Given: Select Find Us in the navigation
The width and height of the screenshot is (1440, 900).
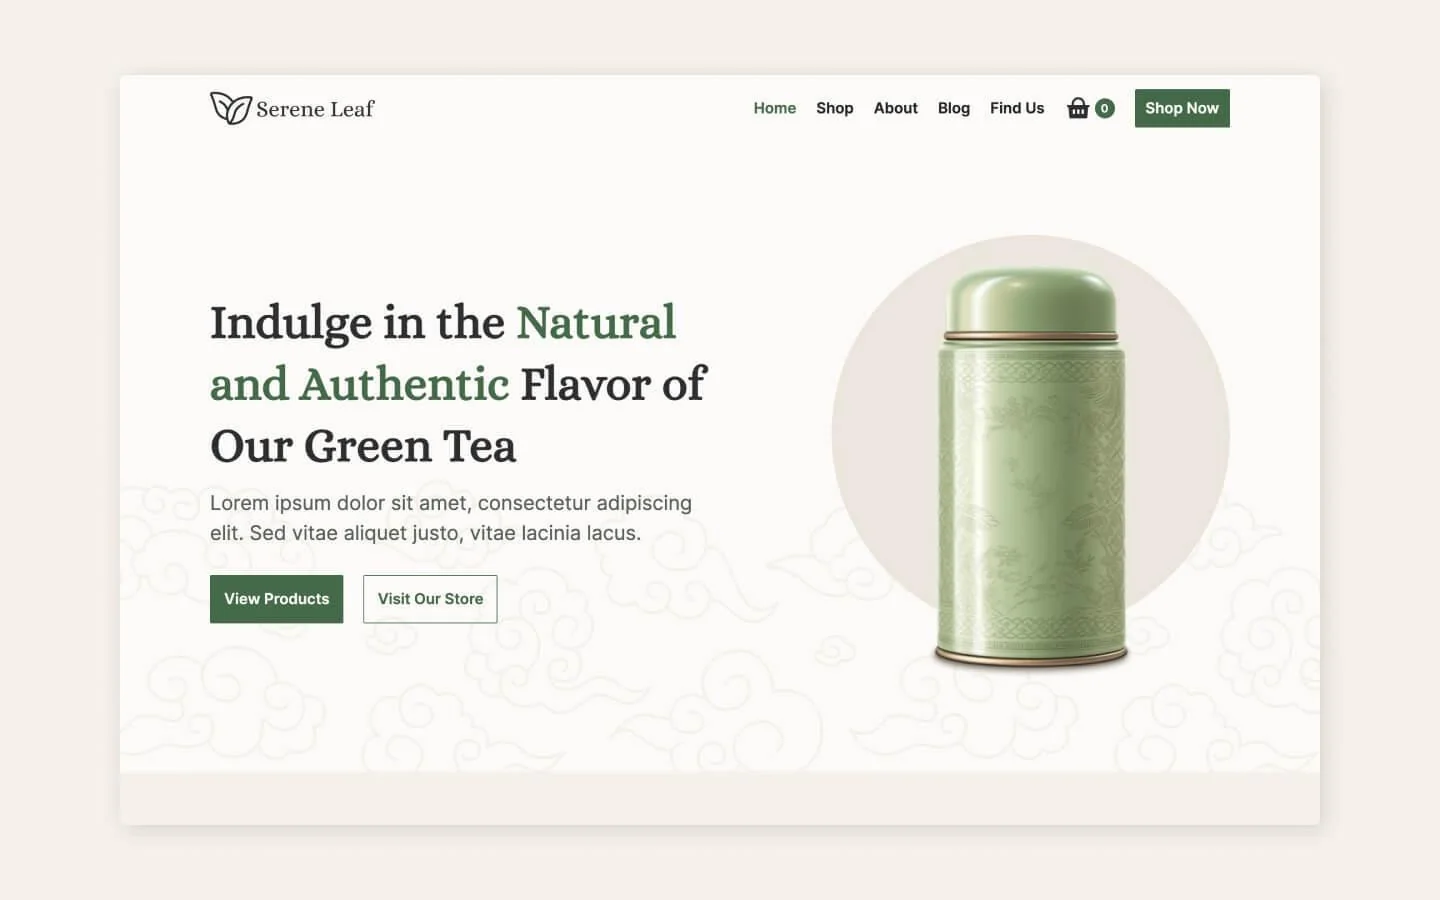Looking at the screenshot, I should [1017, 108].
